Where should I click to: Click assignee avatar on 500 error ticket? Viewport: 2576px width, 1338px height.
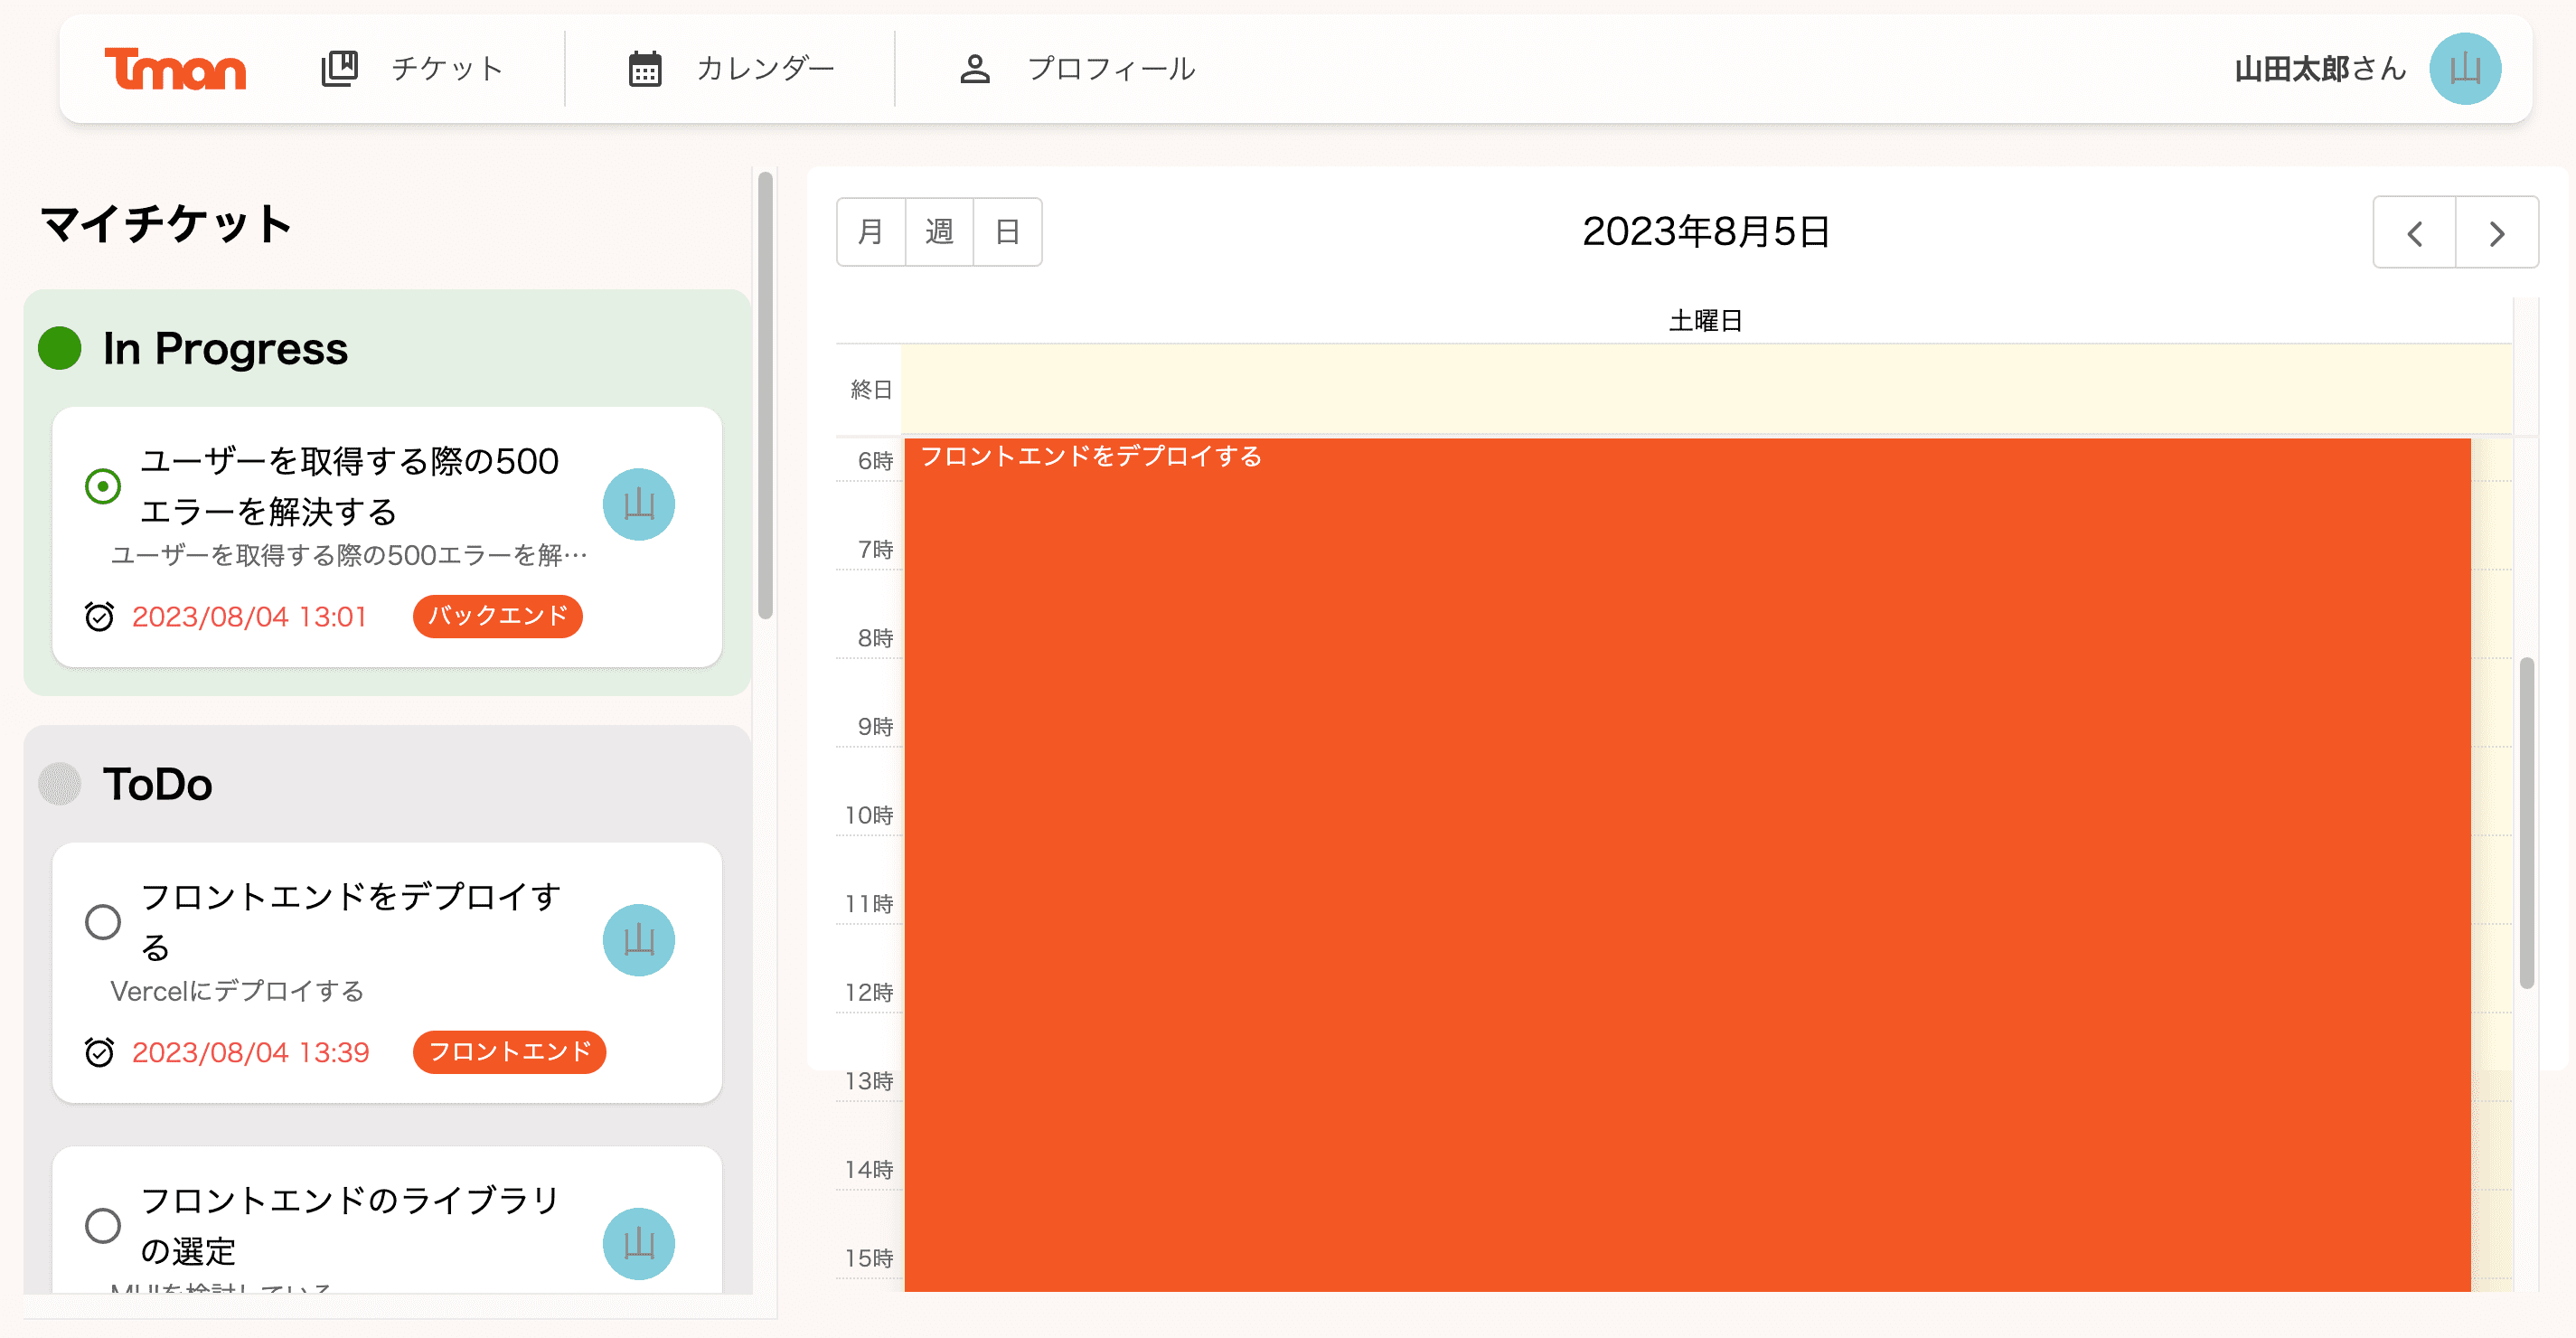click(638, 505)
